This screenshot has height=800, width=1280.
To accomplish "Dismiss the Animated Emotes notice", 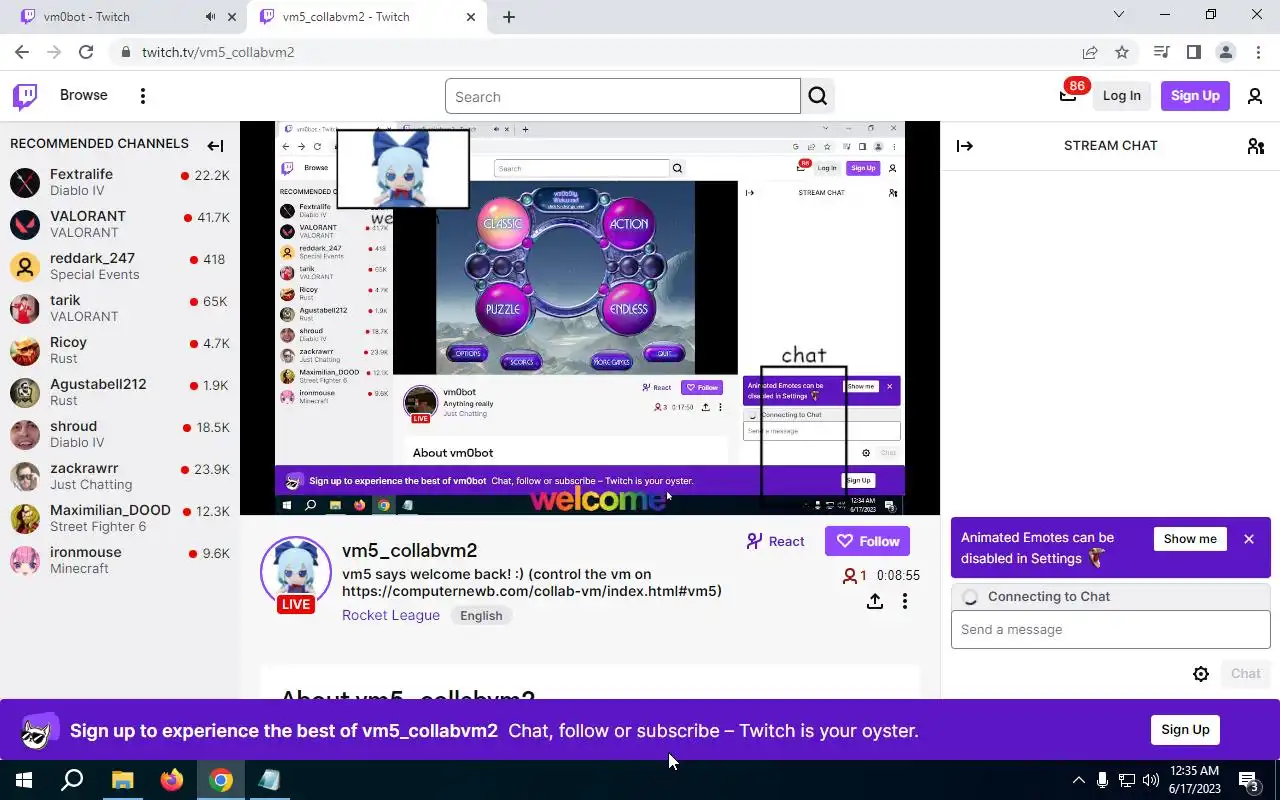I will coord(1248,539).
